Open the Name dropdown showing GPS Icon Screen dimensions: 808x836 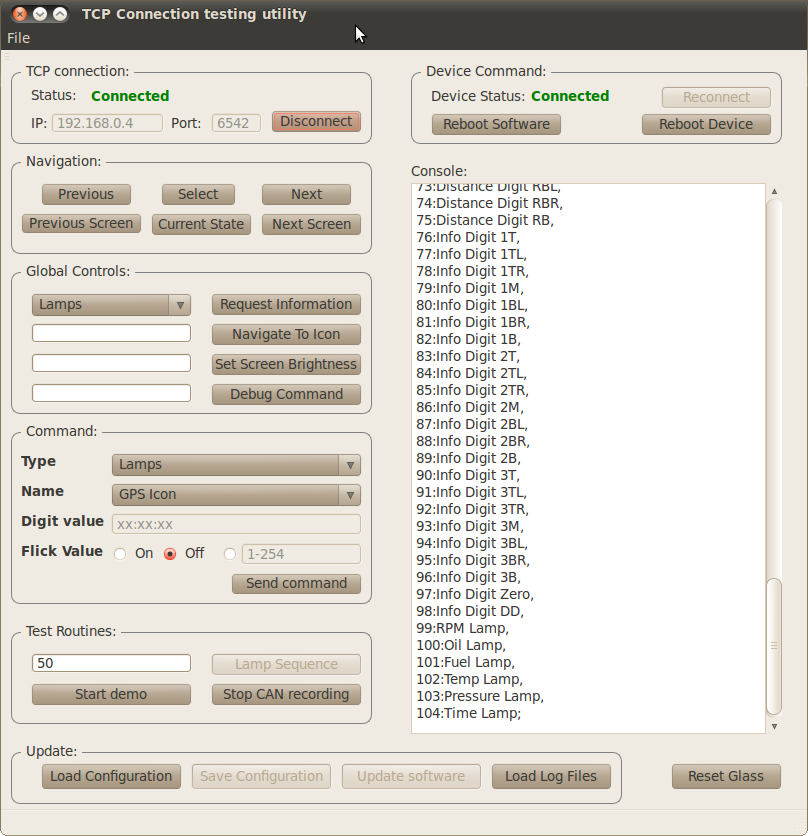click(236, 494)
